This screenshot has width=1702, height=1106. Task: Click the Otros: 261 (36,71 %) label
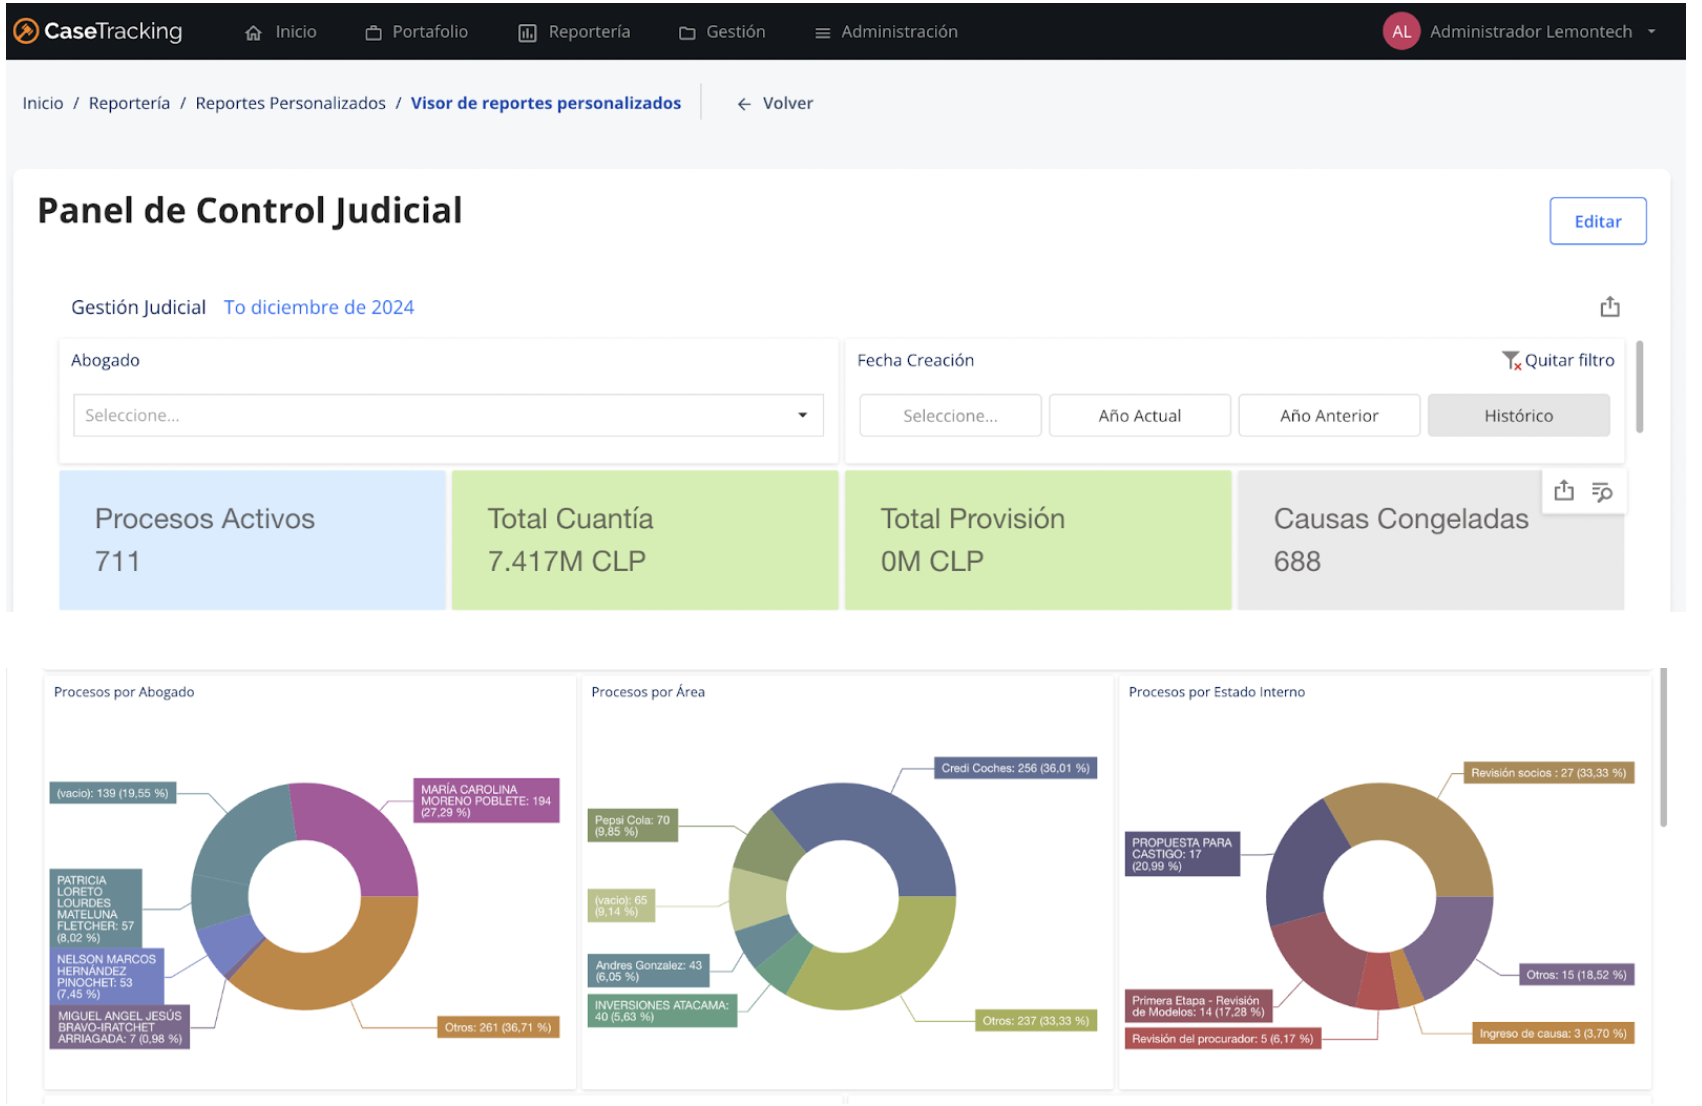498,1027
